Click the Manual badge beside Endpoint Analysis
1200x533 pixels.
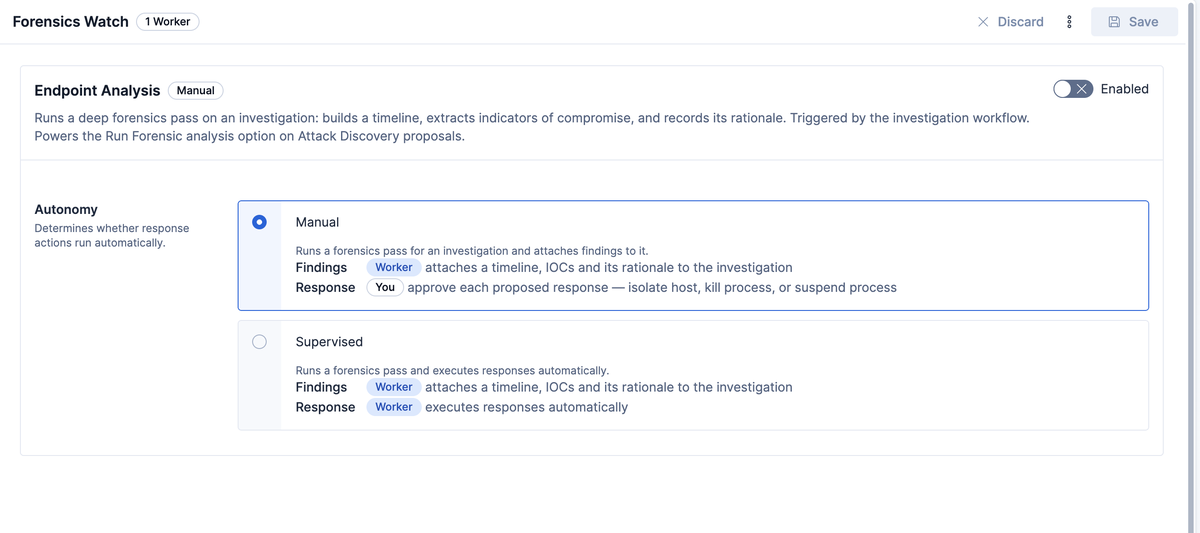coord(196,90)
